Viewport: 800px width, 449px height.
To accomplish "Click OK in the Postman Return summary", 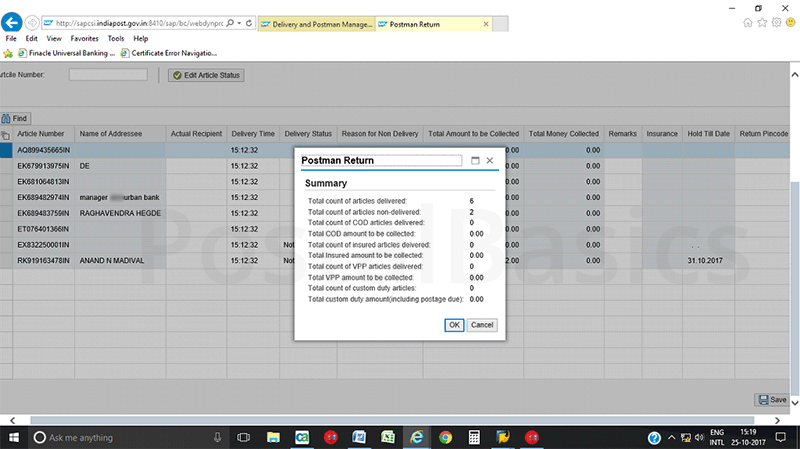I will pos(454,325).
